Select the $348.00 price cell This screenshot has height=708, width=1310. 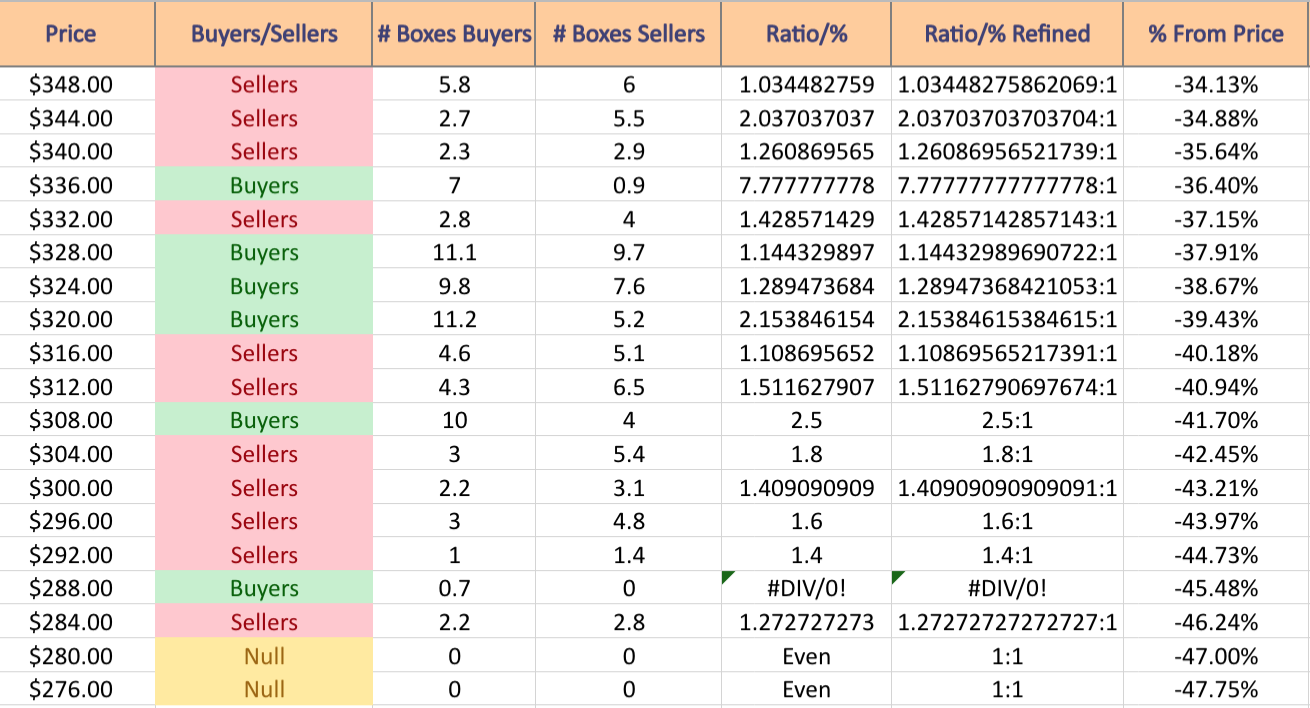[x=77, y=85]
